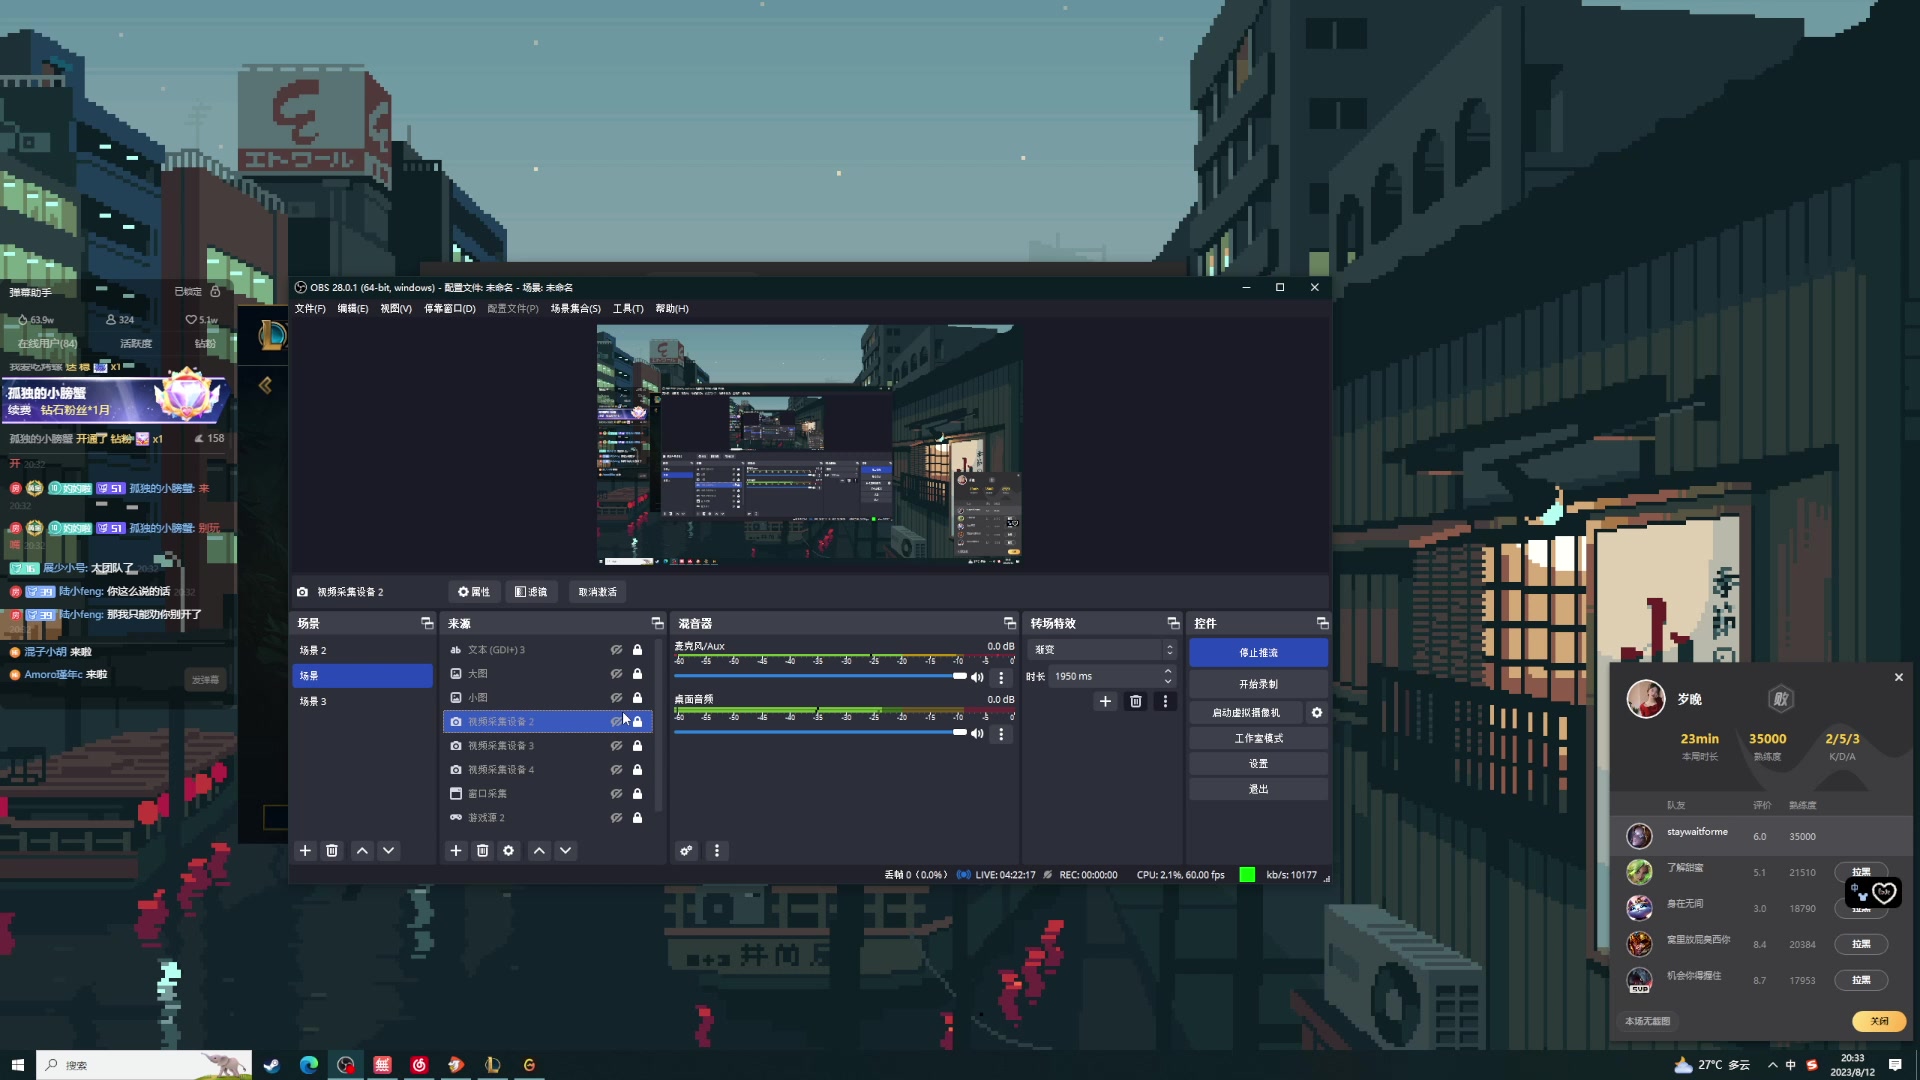Toggle visibility of 文本 (GDI+) 3 source

click(616, 650)
